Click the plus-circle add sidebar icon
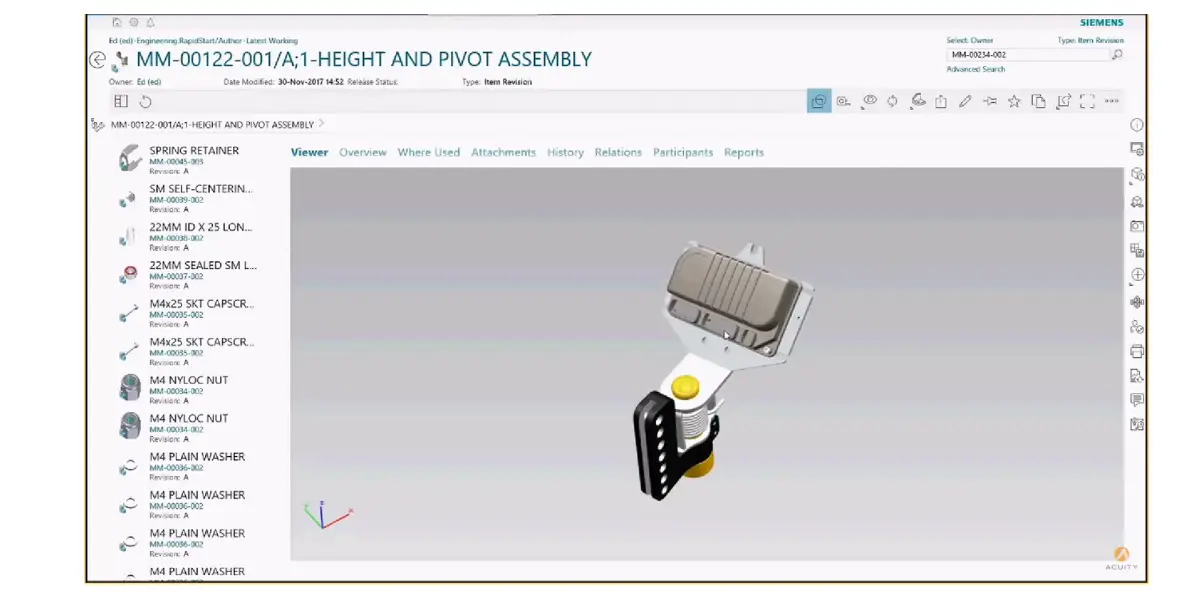This screenshot has height=600, width=1200. coord(1137,275)
